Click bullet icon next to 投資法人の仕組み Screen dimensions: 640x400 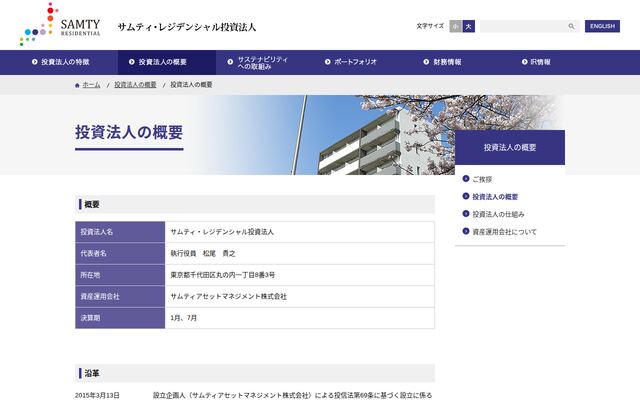pyautogui.click(x=466, y=213)
